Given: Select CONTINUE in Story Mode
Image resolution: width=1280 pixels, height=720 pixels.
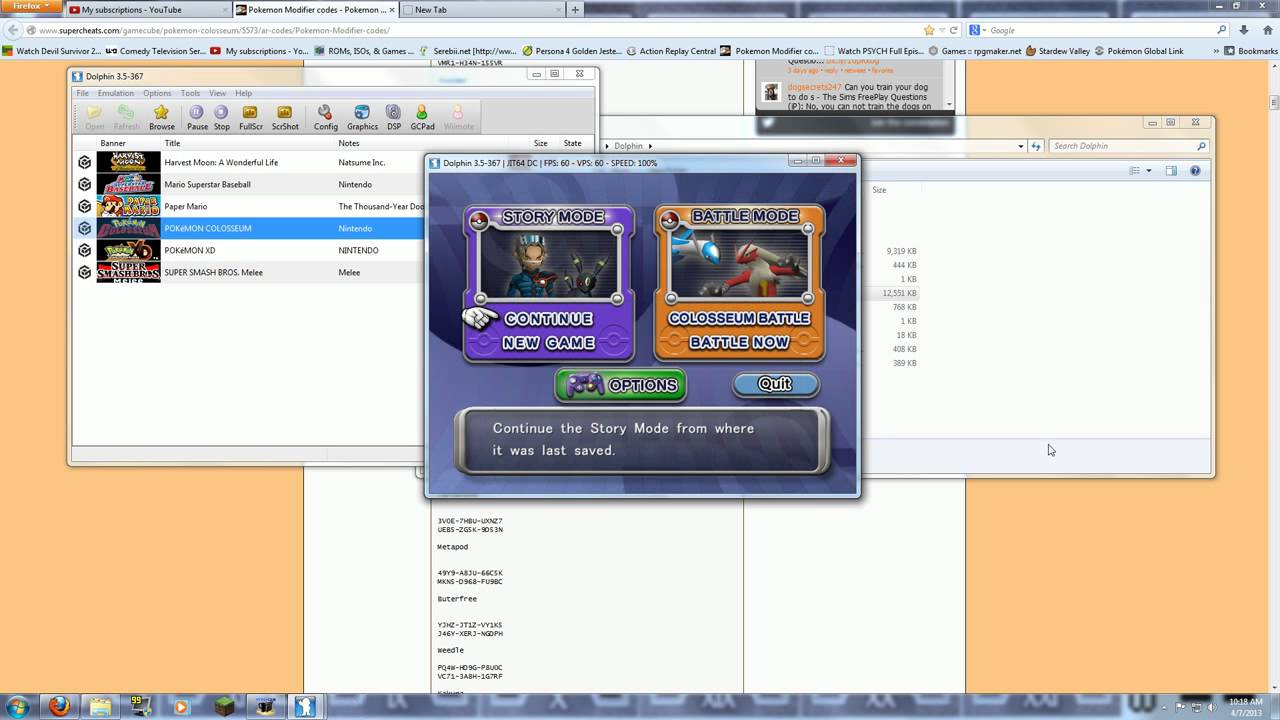Looking at the screenshot, I should pyautogui.click(x=549, y=319).
